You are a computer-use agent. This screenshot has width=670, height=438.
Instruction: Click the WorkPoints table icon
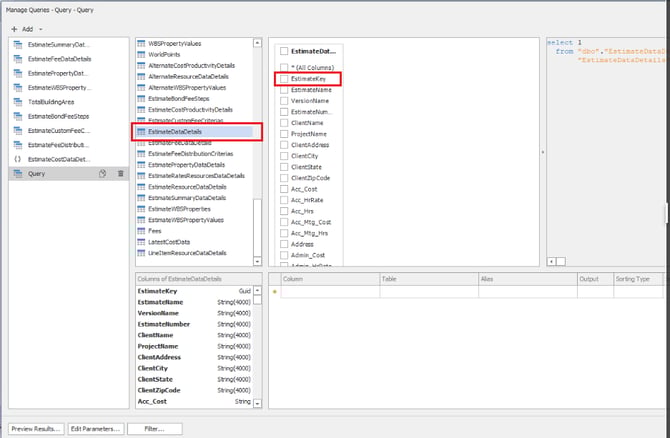pos(141,54)
